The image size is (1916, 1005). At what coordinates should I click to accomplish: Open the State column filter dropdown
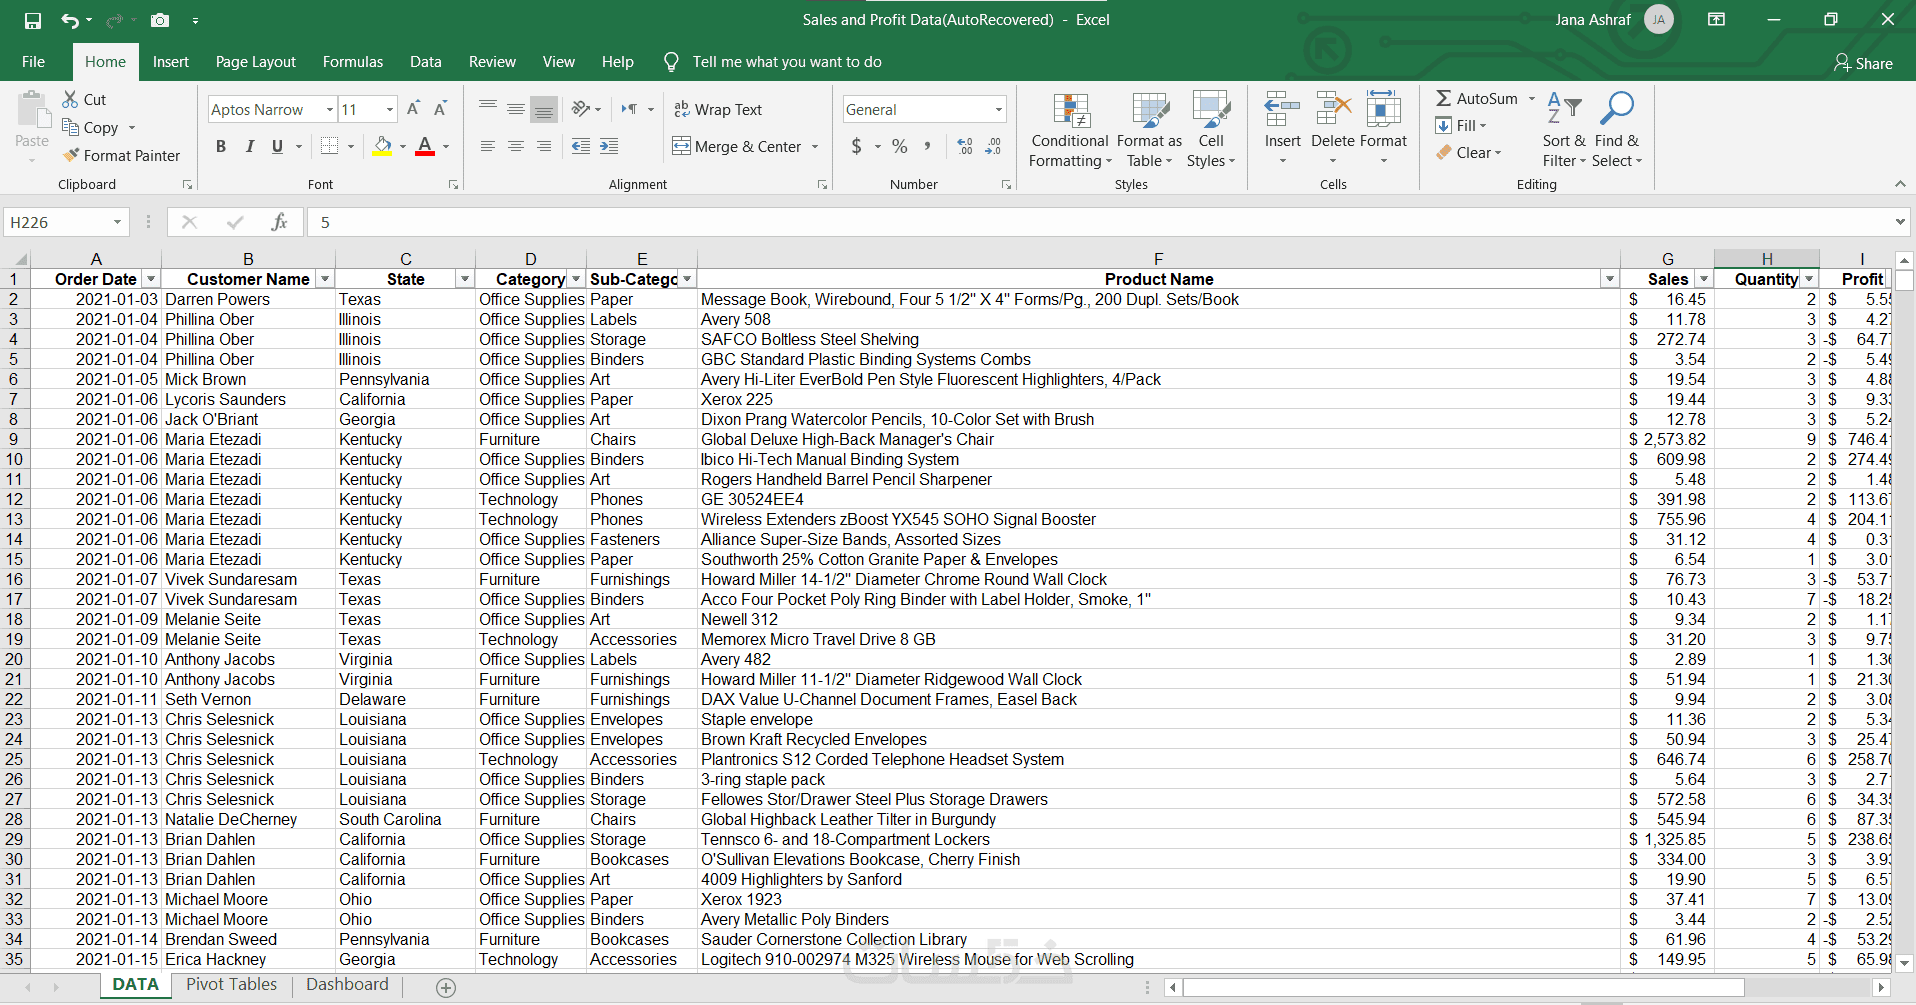coord(464,280)
